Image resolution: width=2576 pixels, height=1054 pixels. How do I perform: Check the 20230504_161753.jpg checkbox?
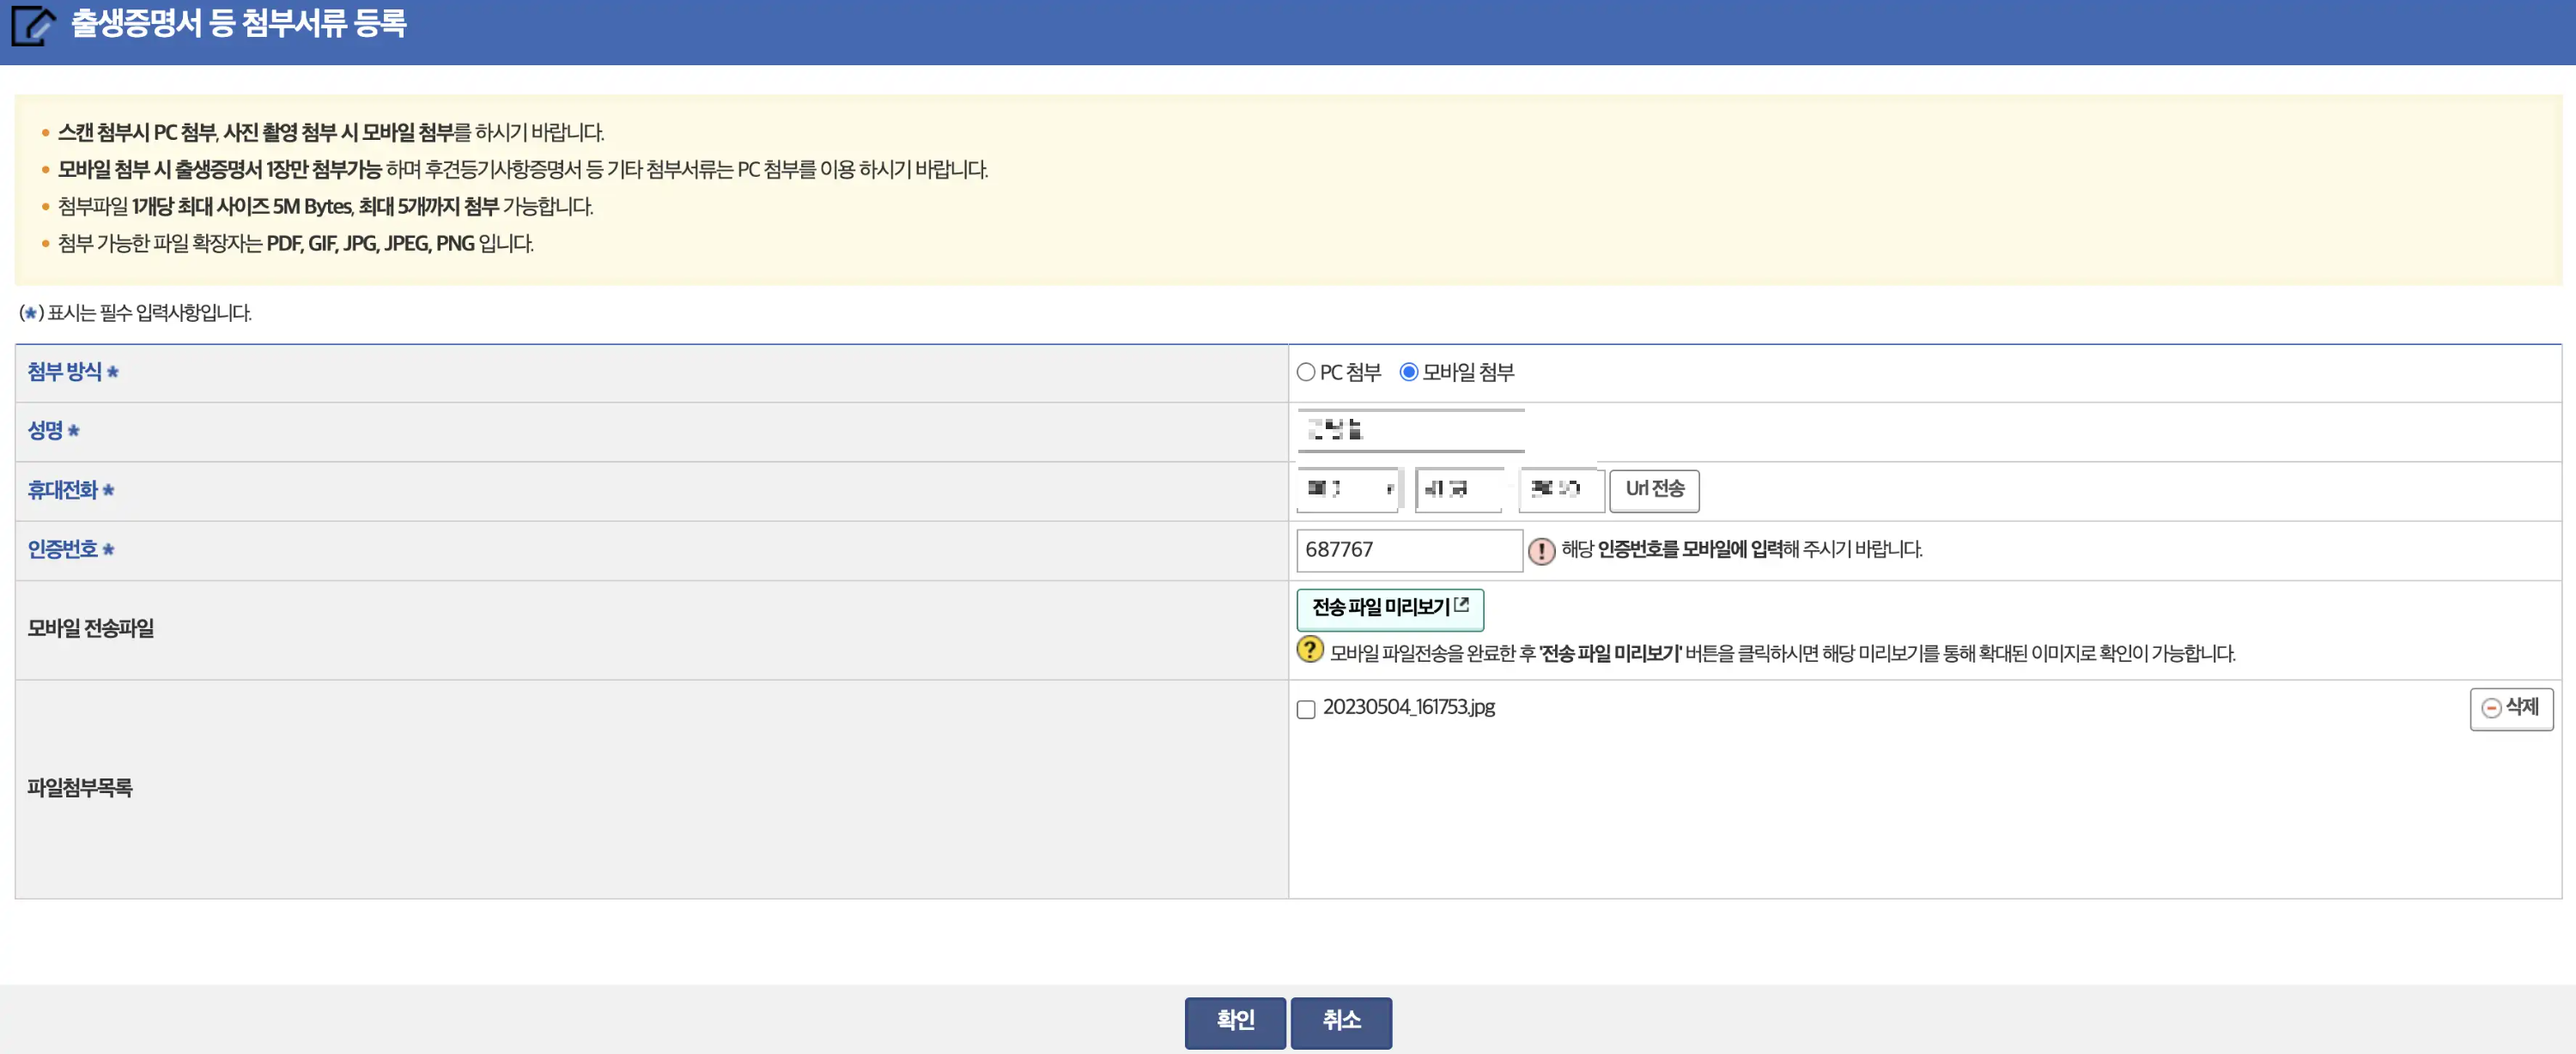pos(1308,709)
